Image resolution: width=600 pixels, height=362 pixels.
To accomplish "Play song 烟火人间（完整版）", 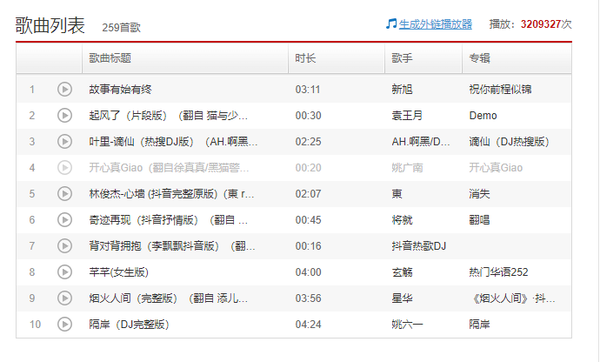I will click(x=65, y=298).
